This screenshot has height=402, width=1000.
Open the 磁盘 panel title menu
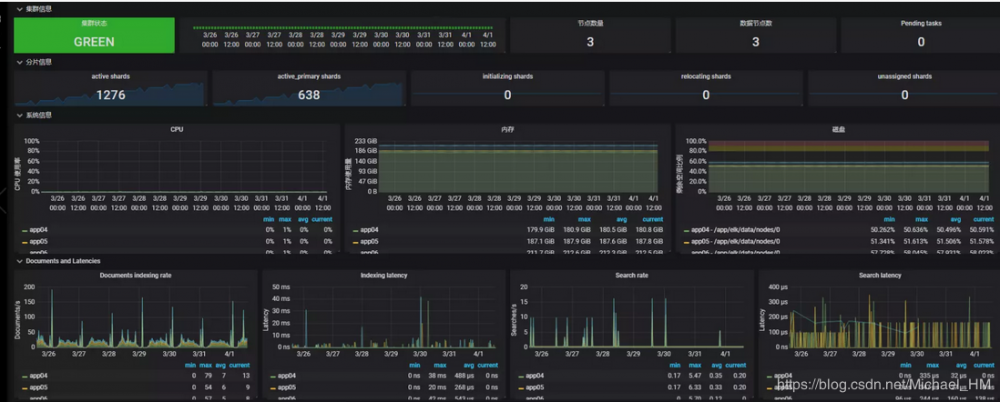pos(837,129)
